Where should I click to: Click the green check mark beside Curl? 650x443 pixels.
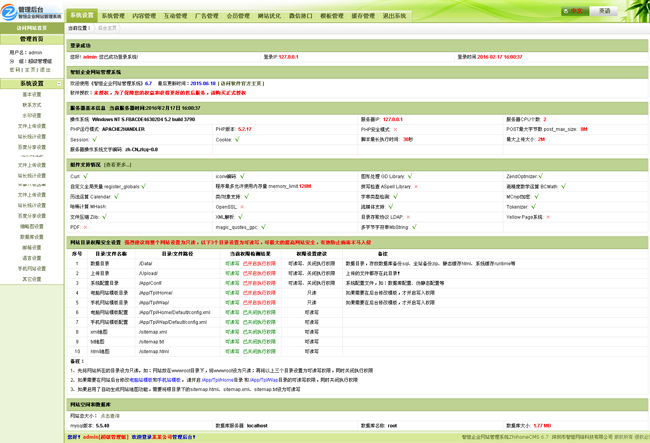click(x=85, y=176)
